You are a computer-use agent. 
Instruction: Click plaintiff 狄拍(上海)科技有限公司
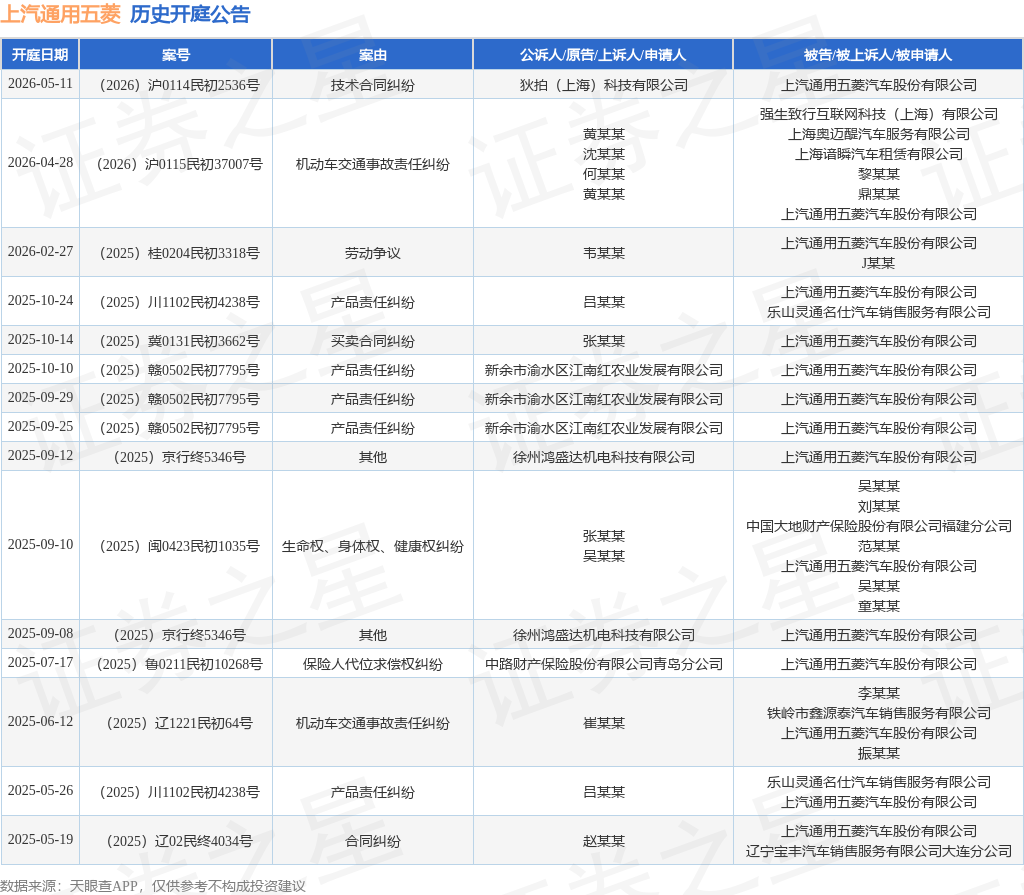(603, 85)
